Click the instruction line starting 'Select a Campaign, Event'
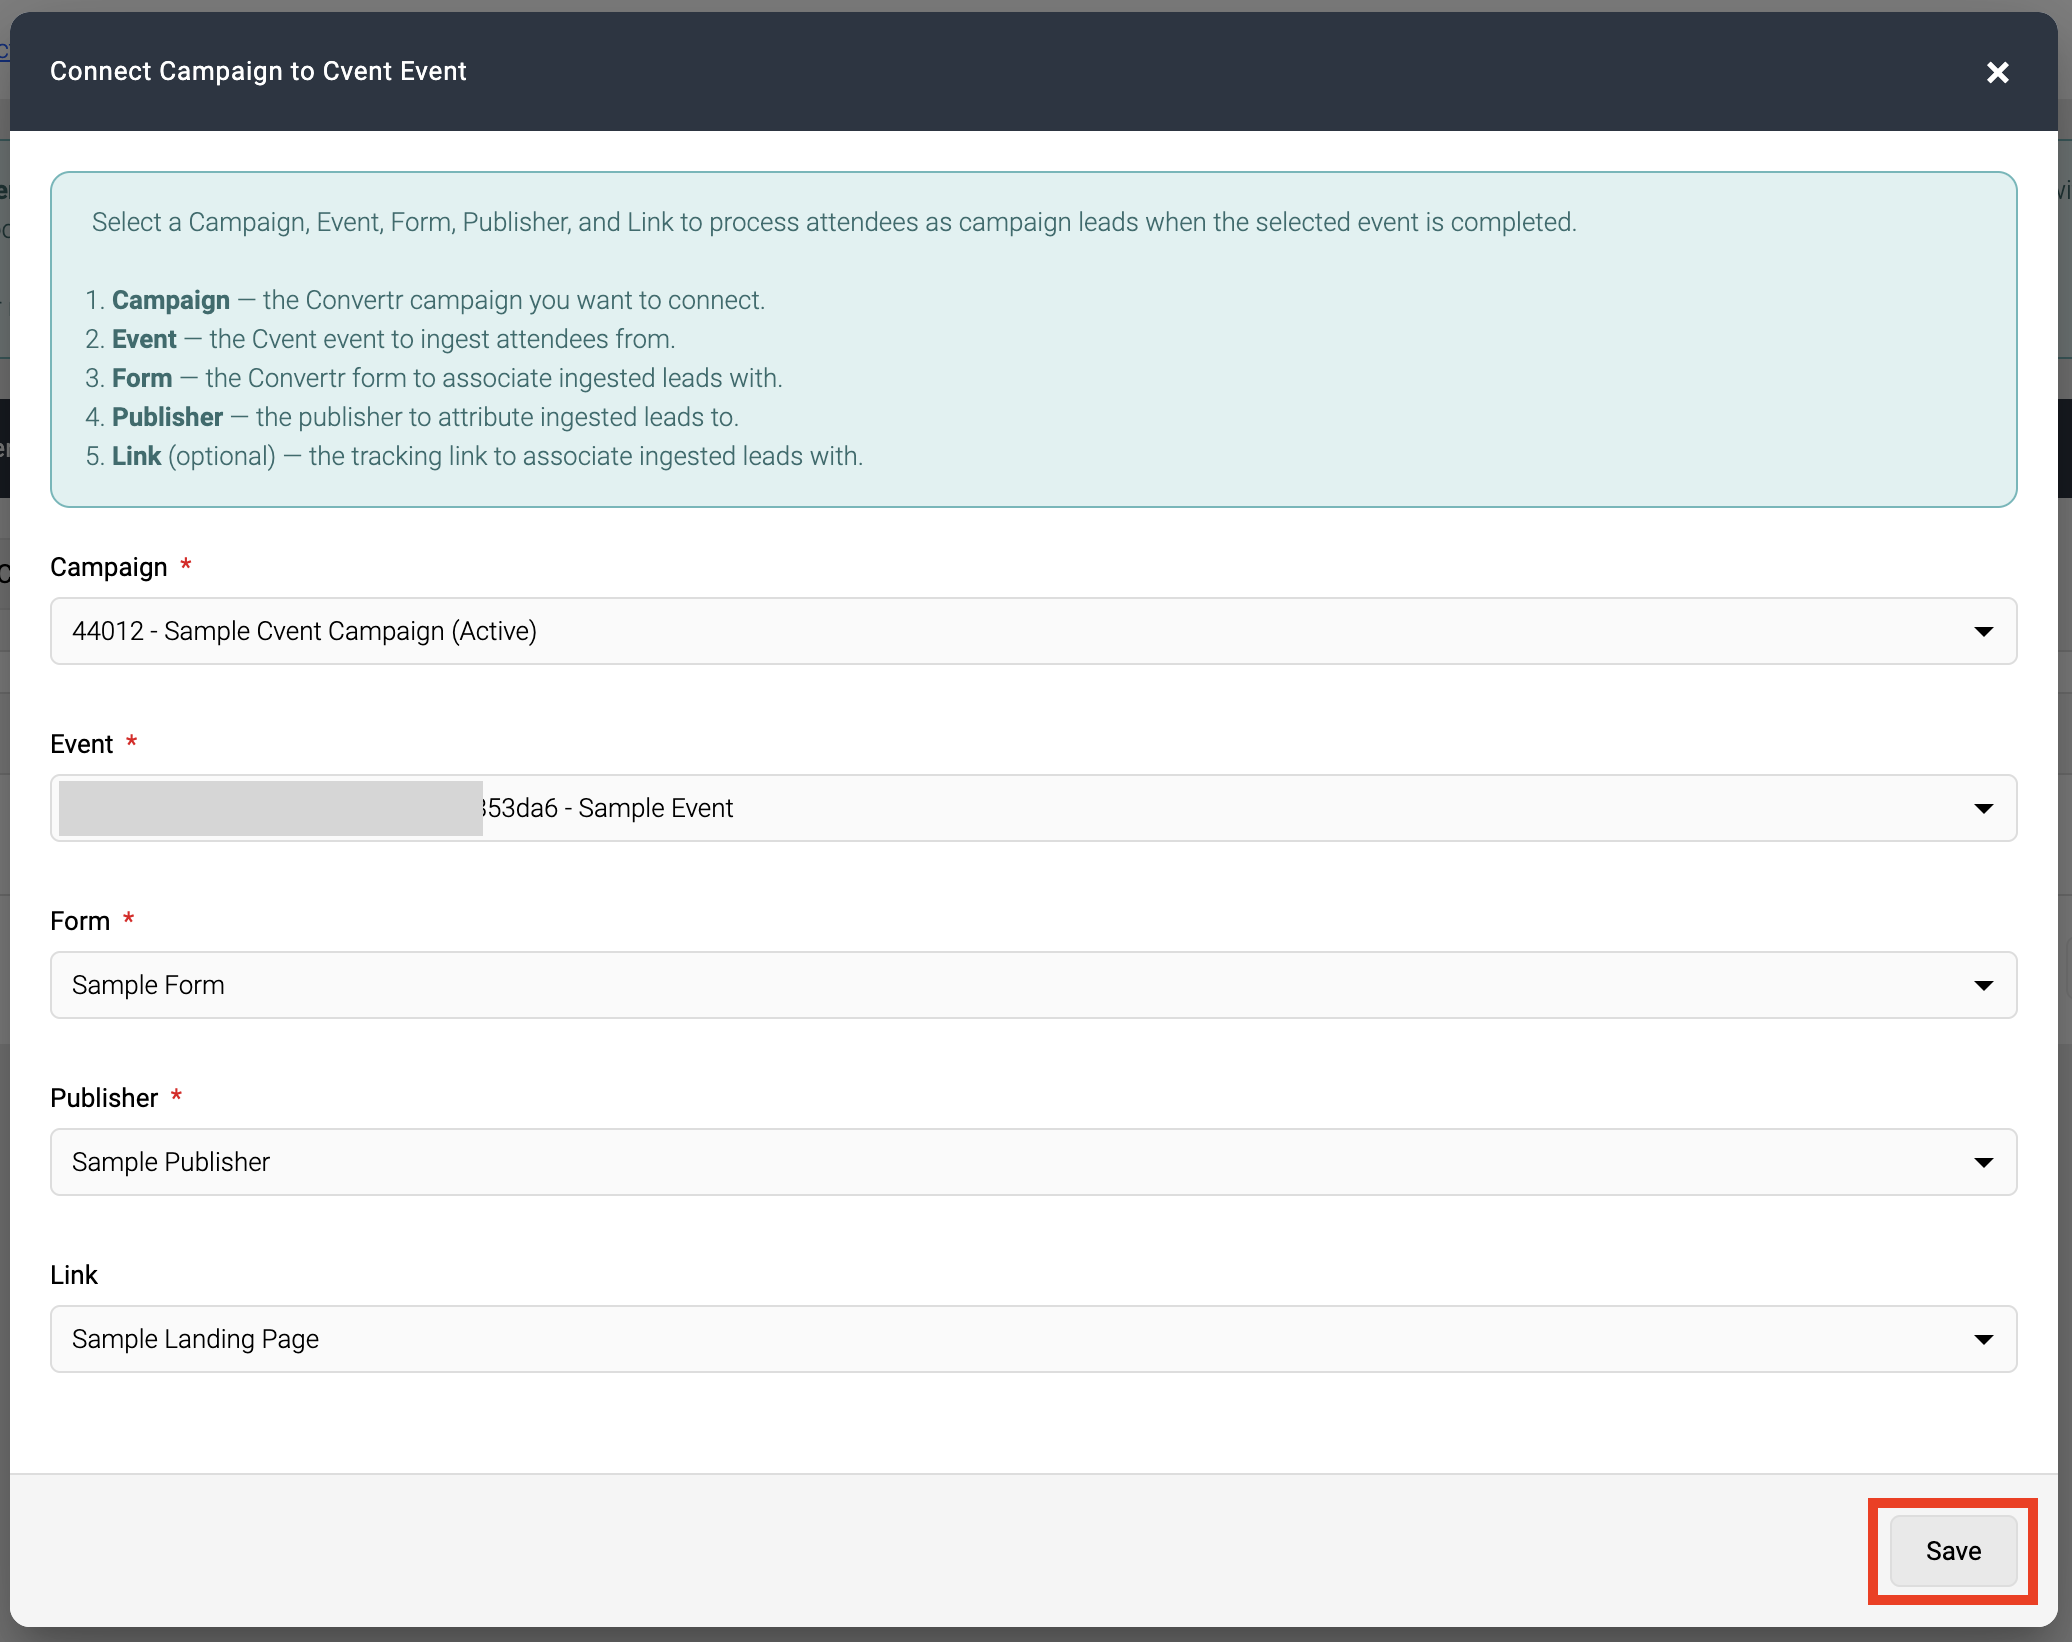The height and width of the screenshot is (1642, 2072). (834, 222)
